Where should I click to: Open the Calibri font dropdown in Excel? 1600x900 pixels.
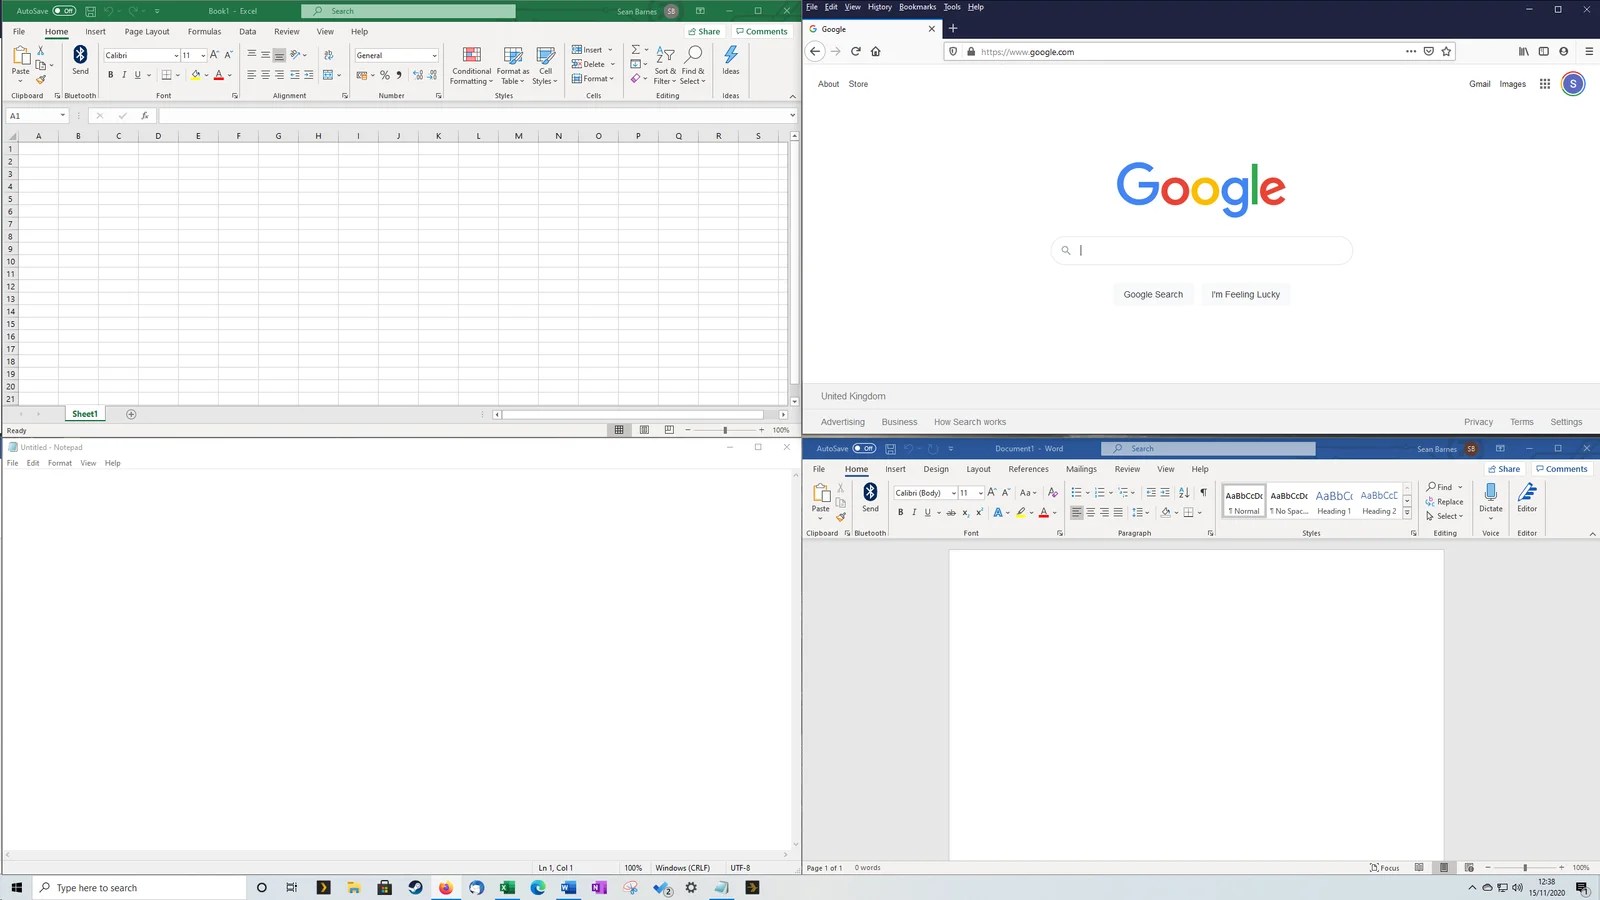click(176, 56)
